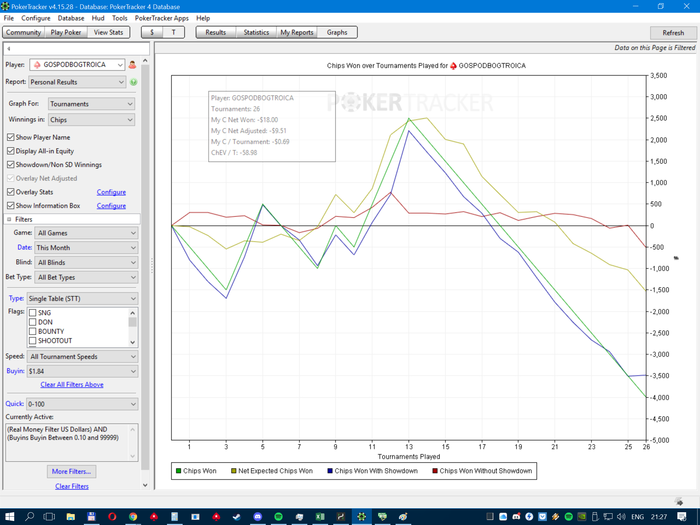Open the Speed dropdown

tap(82, 357)
